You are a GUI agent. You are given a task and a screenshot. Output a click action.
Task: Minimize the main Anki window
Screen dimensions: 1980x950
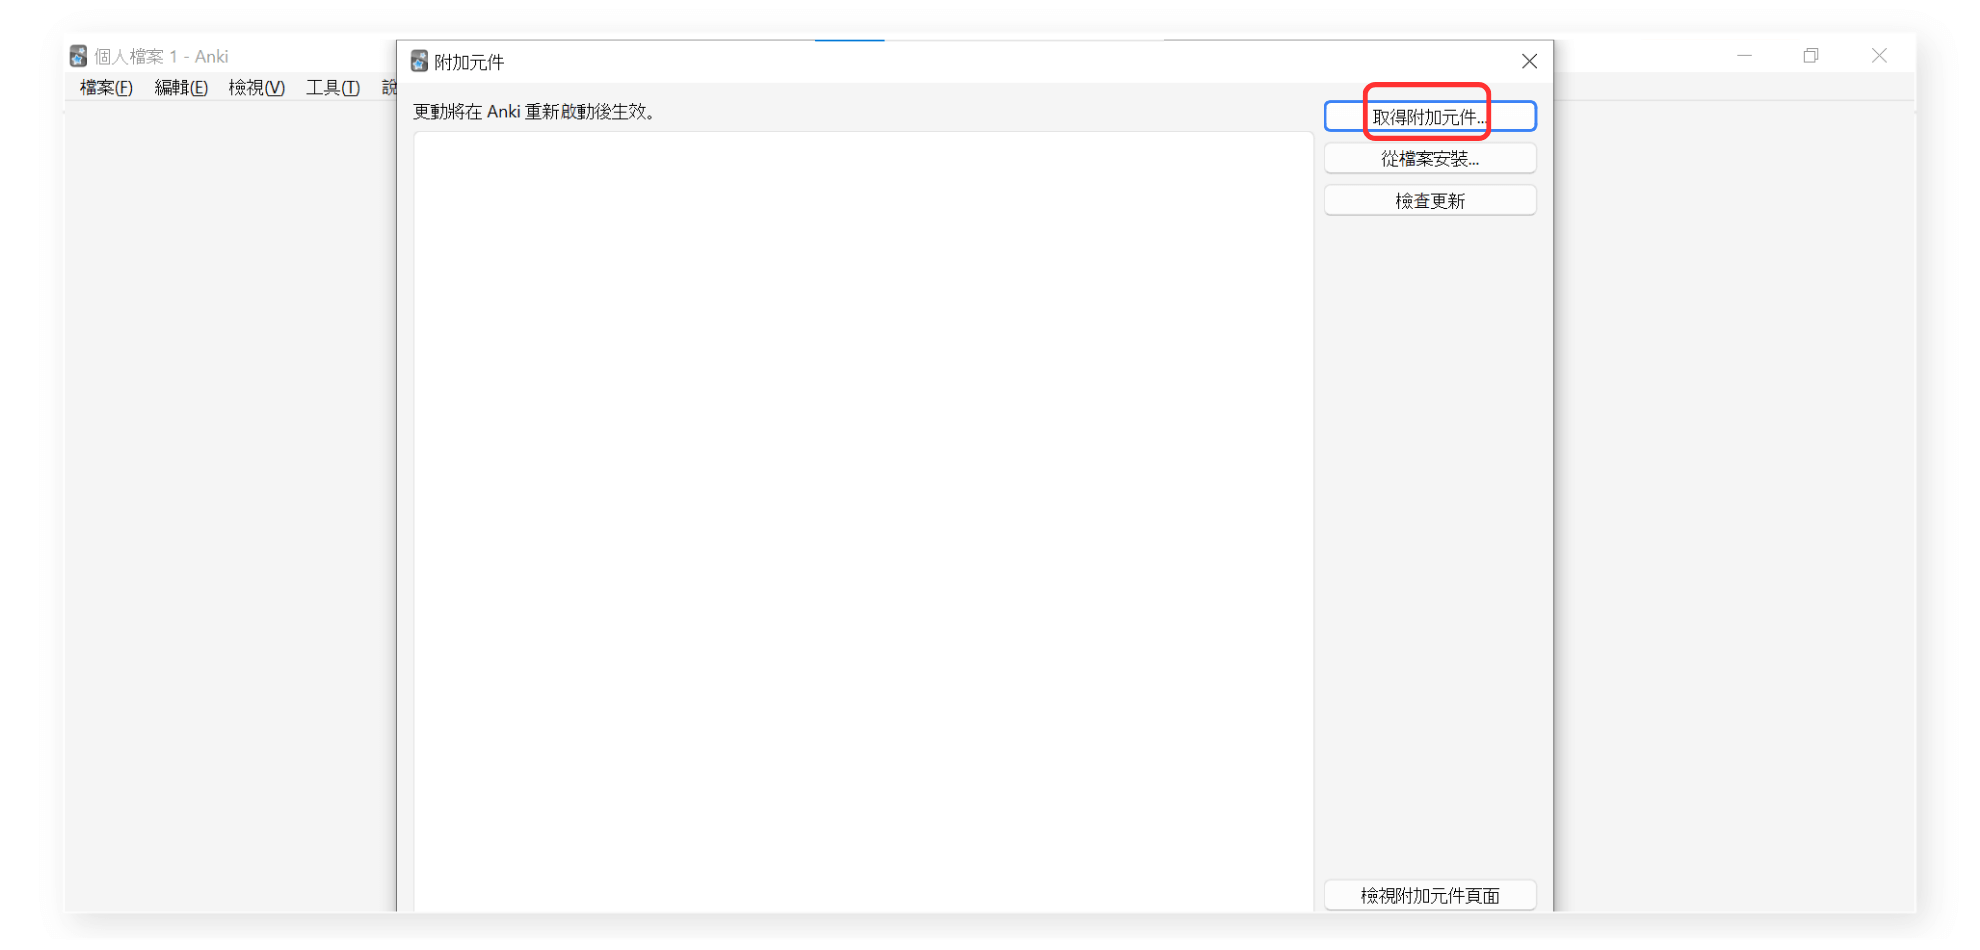tap(1744, 56)
